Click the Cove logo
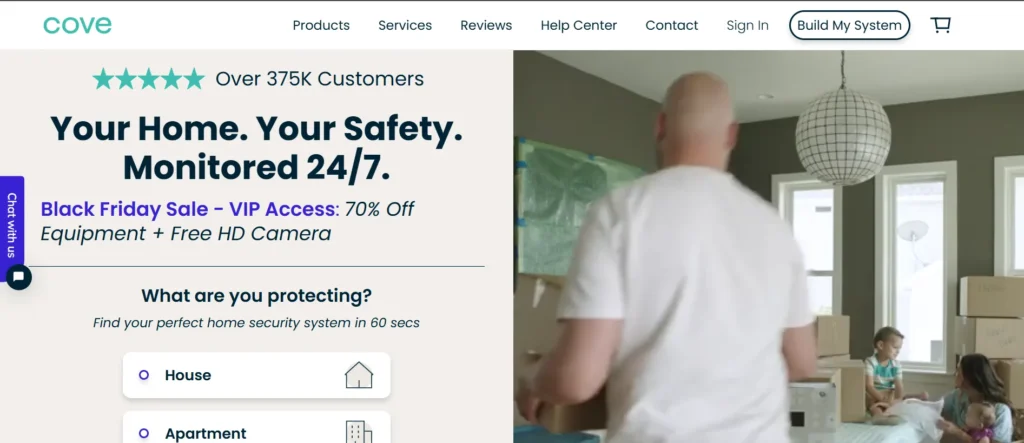Viewport: 1024px width, 443px height. pos(77,25)
